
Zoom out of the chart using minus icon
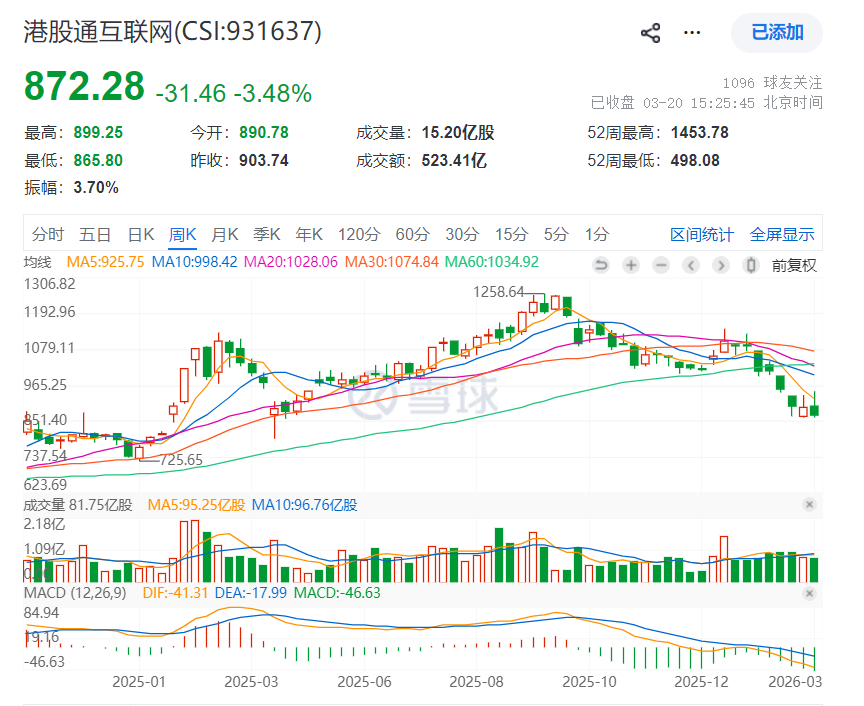(x=660, y=265)
